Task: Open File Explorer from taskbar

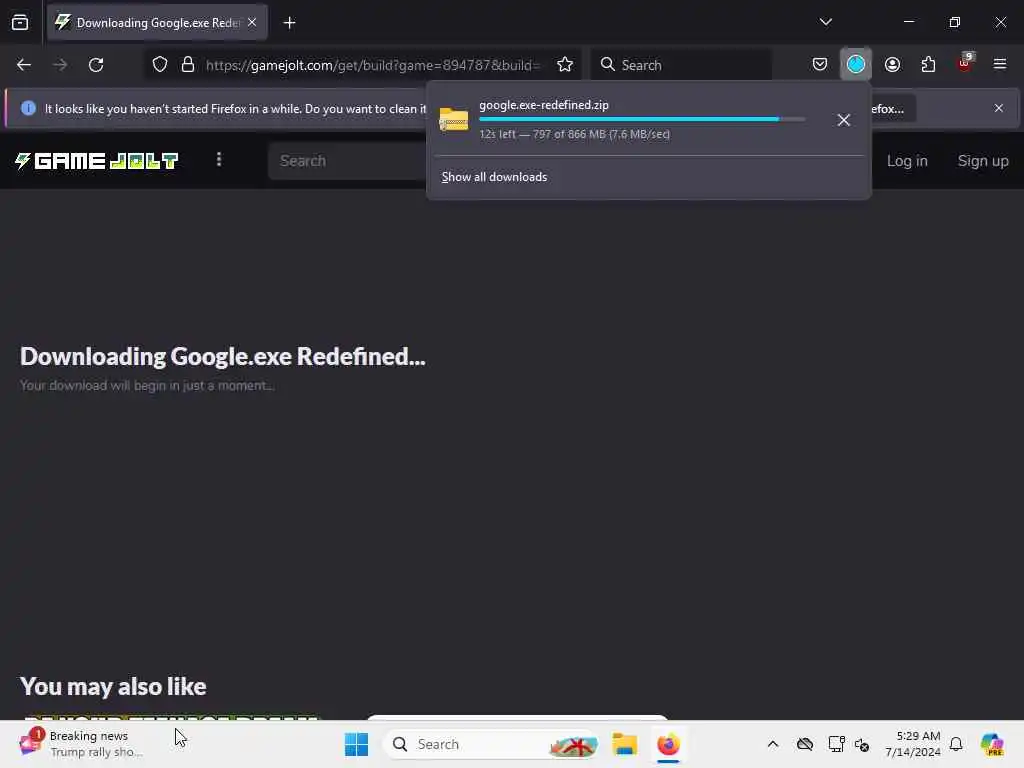Action: tap(624, 744)
